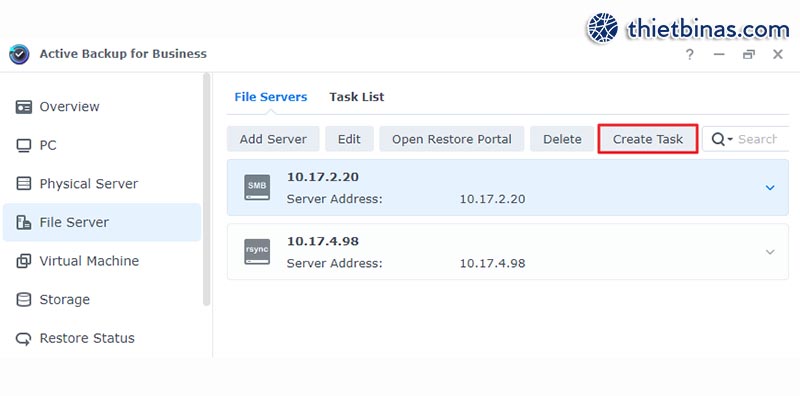Click the Active Backup for Business app logo
Screen dimensions: 800x396
(19, 54)
